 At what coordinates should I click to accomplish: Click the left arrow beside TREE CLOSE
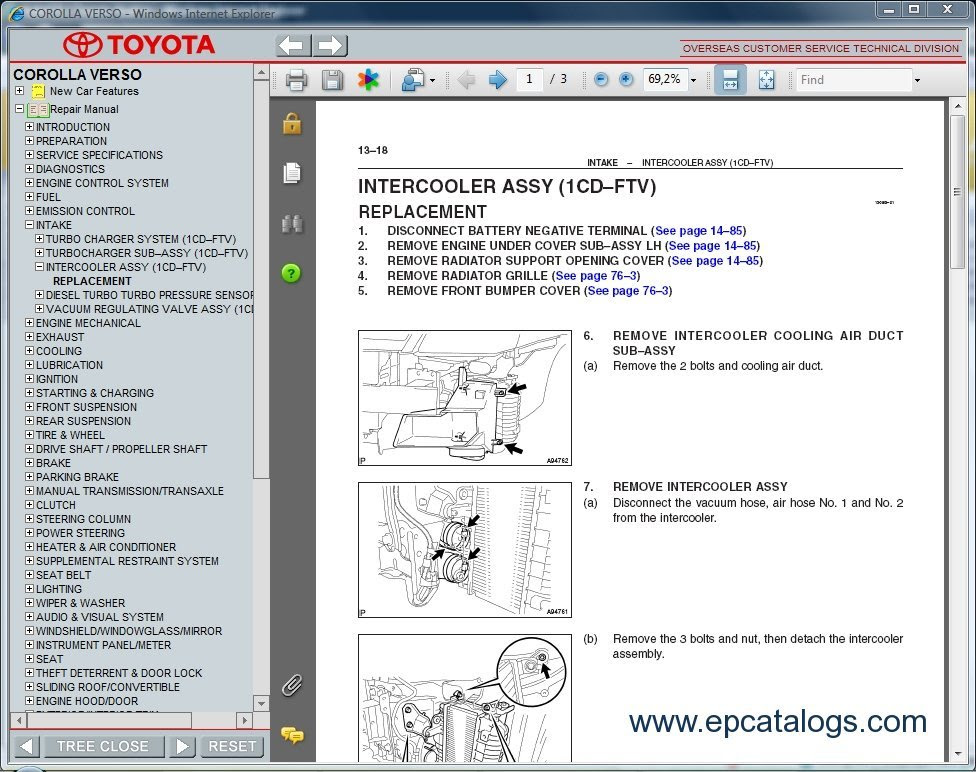click(26, 746)
